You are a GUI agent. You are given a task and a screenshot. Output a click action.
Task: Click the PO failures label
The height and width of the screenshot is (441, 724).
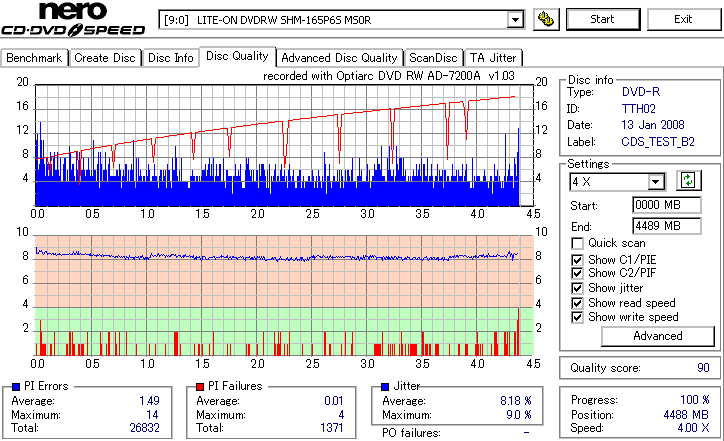pyautogui.click(x=411, y=433)
